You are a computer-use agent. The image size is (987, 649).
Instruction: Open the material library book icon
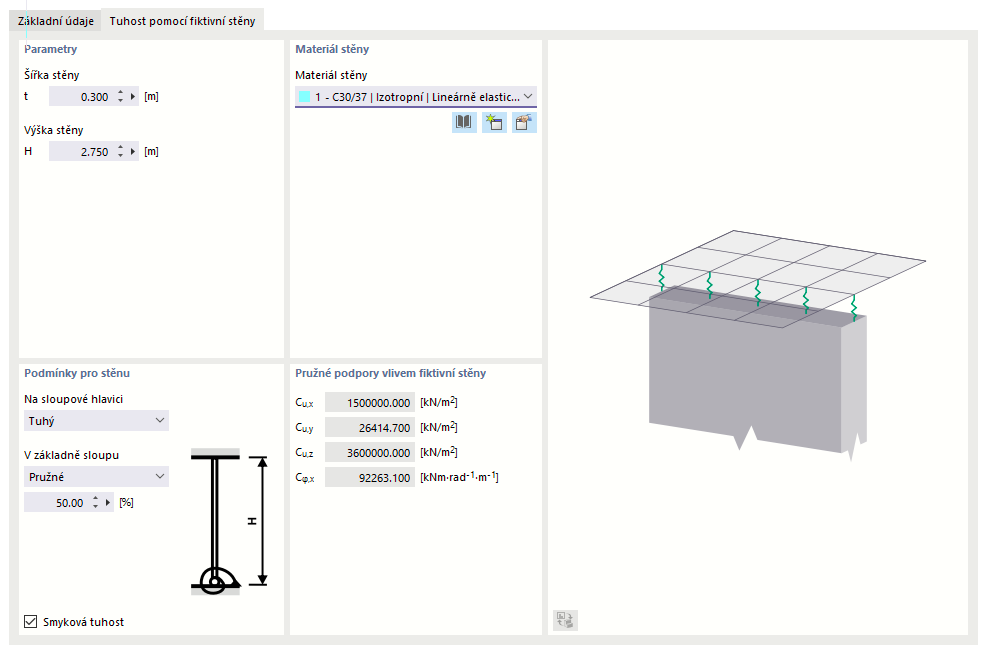(464, 122)
